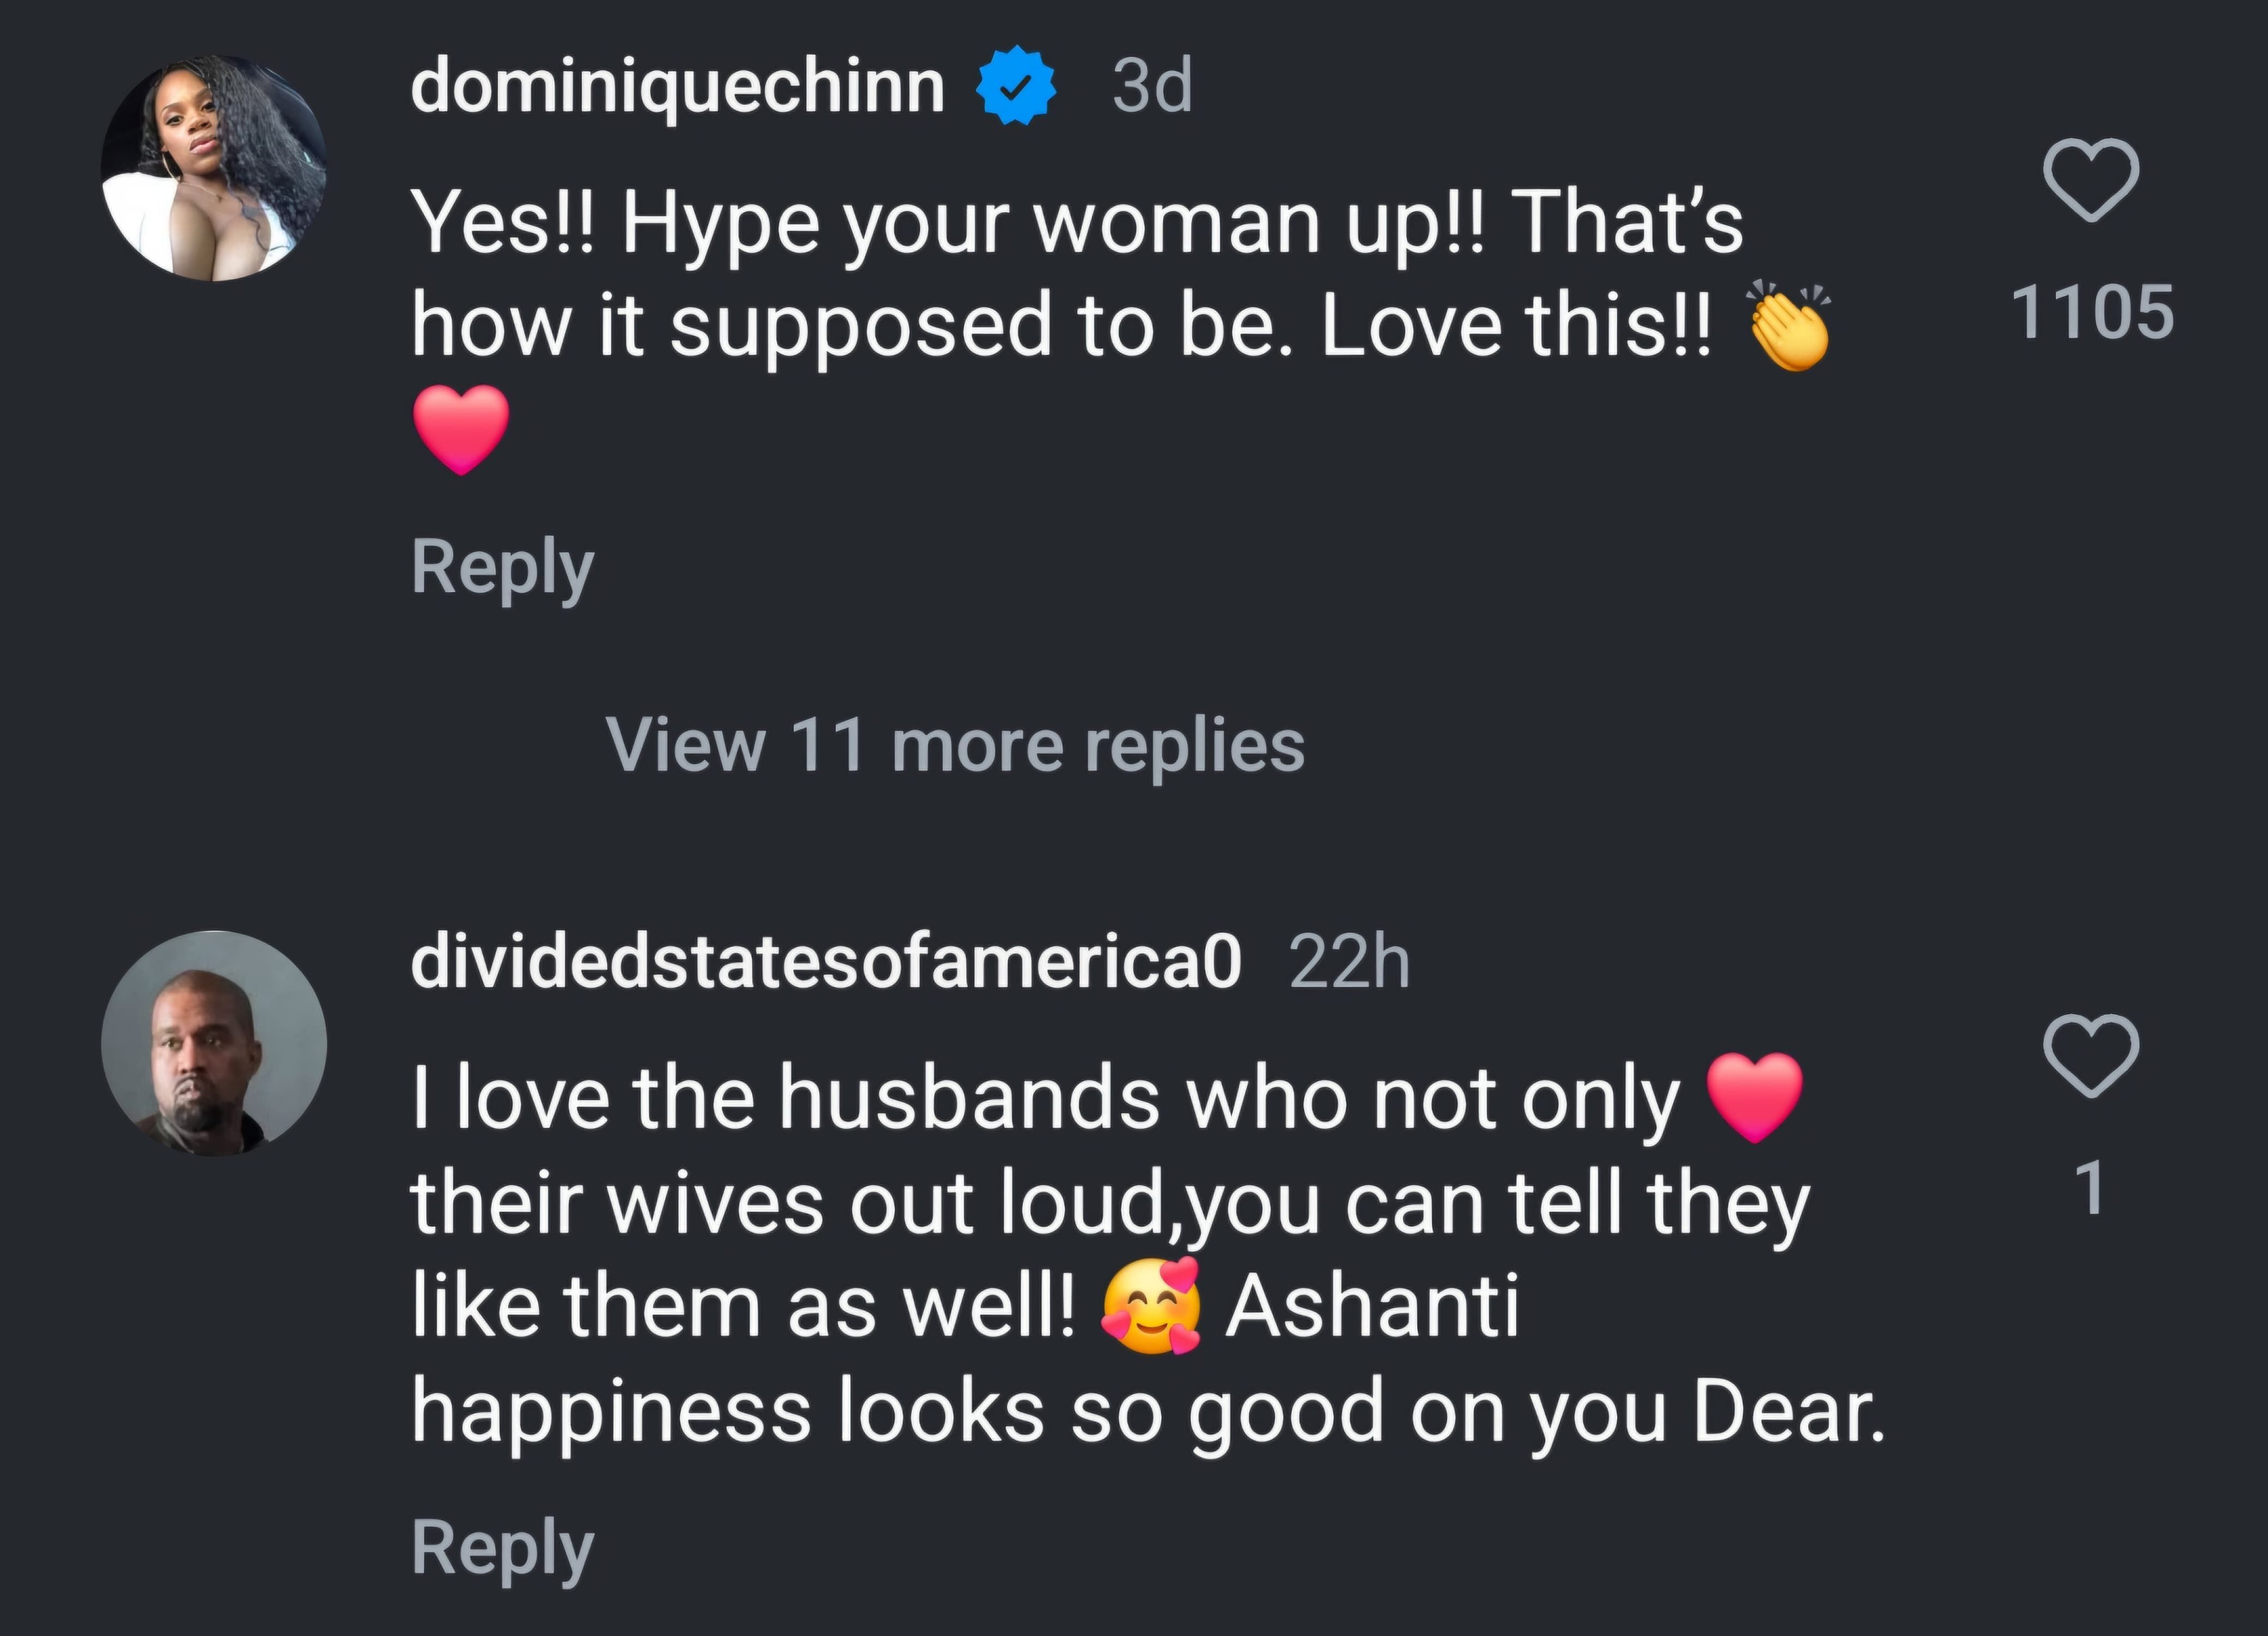Expand 'View 11 more replies'
The height and width of the screenshot is (1636, 2268).
pos(955,745)
